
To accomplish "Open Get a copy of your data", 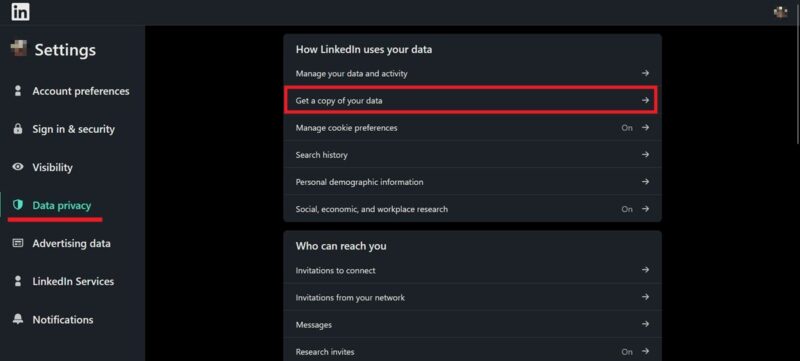I will pos(472,100).
